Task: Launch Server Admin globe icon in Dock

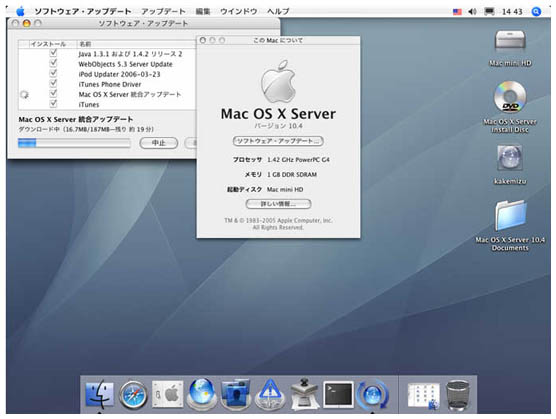Action: 201,394
